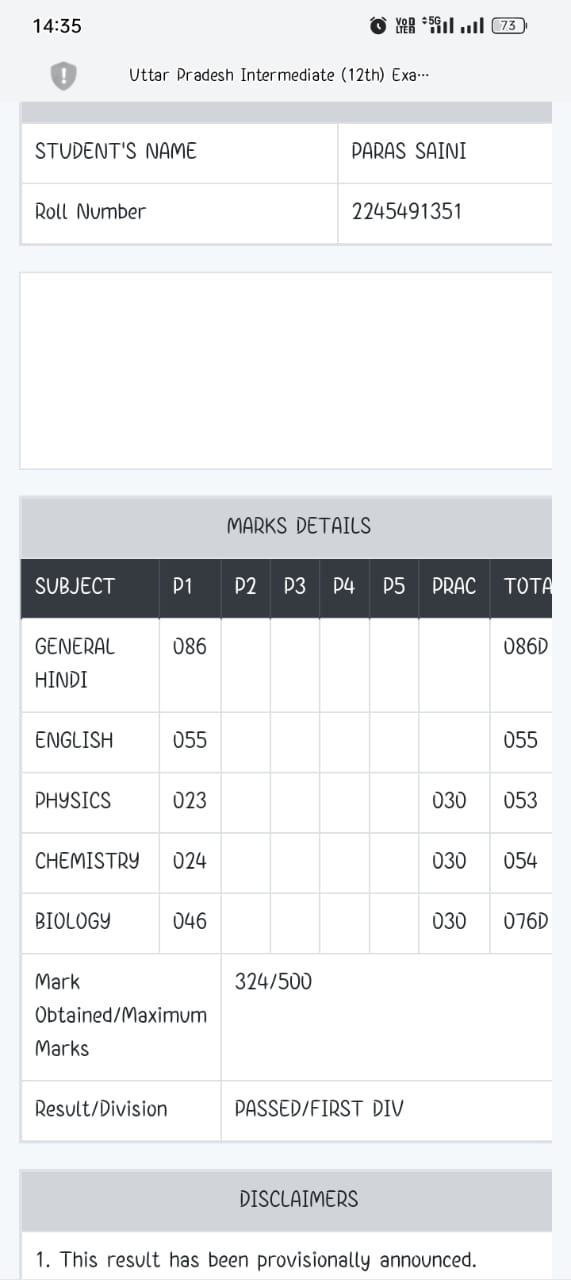
Task: Tap the 5G signal strength icon
Action: pos(437,25)
